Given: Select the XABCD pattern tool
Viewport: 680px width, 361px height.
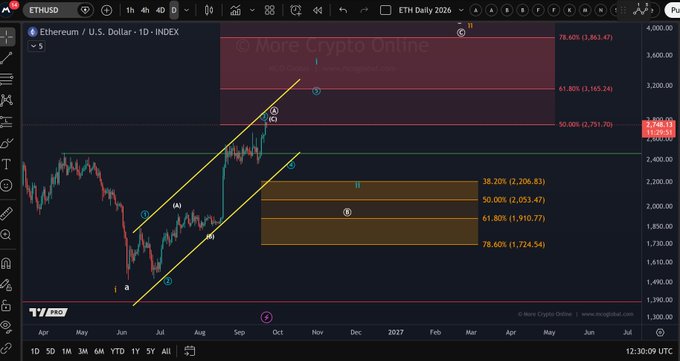Looking at the screenshot, I should point(7,100).
